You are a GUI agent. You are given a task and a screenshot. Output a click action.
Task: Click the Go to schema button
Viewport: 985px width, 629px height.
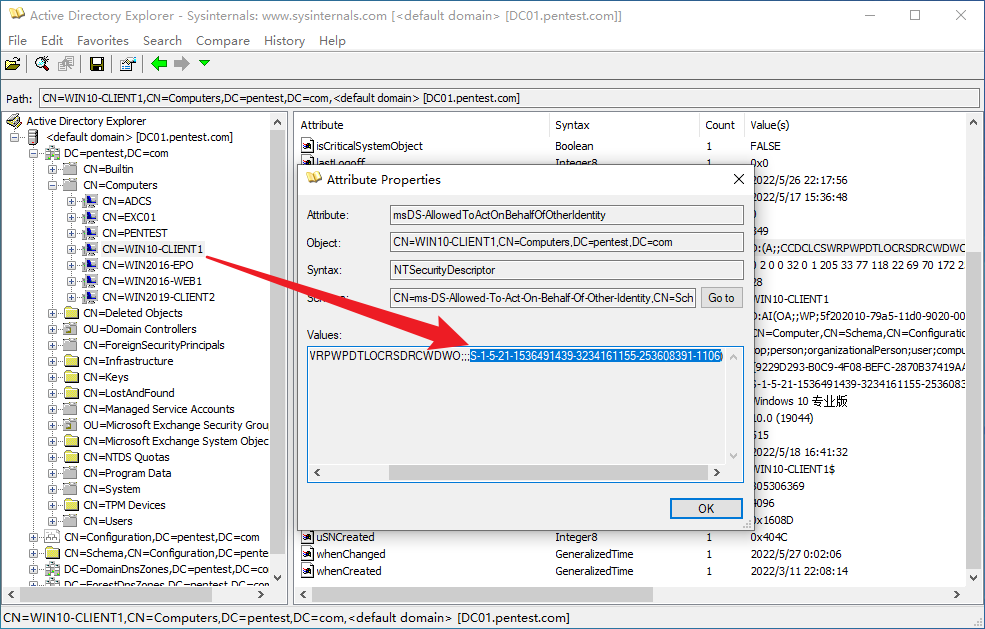[x=721, y=298]
